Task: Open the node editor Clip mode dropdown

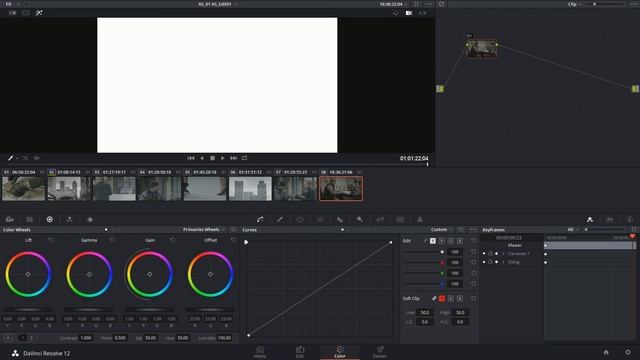Action: point(575,4)
